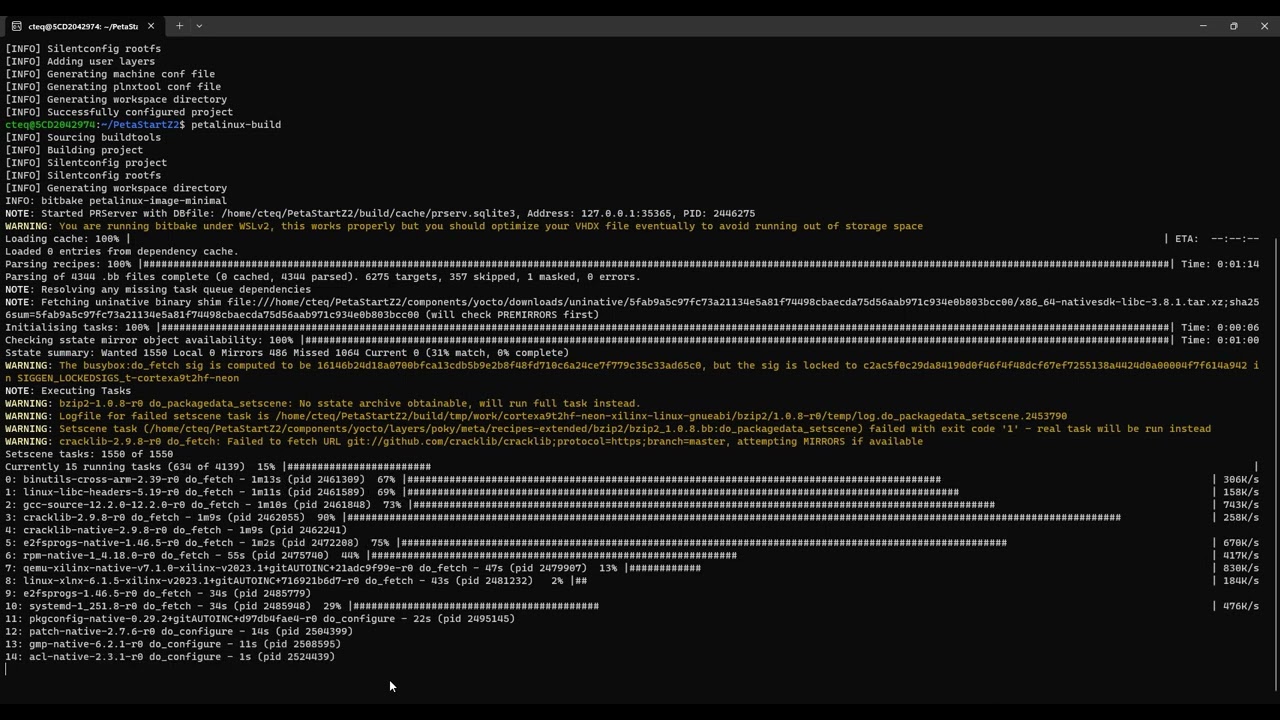Click the 'Time: 0:01:14' parsing time value
Viewport: 1280px width, 720px height.
[1220, 264]
